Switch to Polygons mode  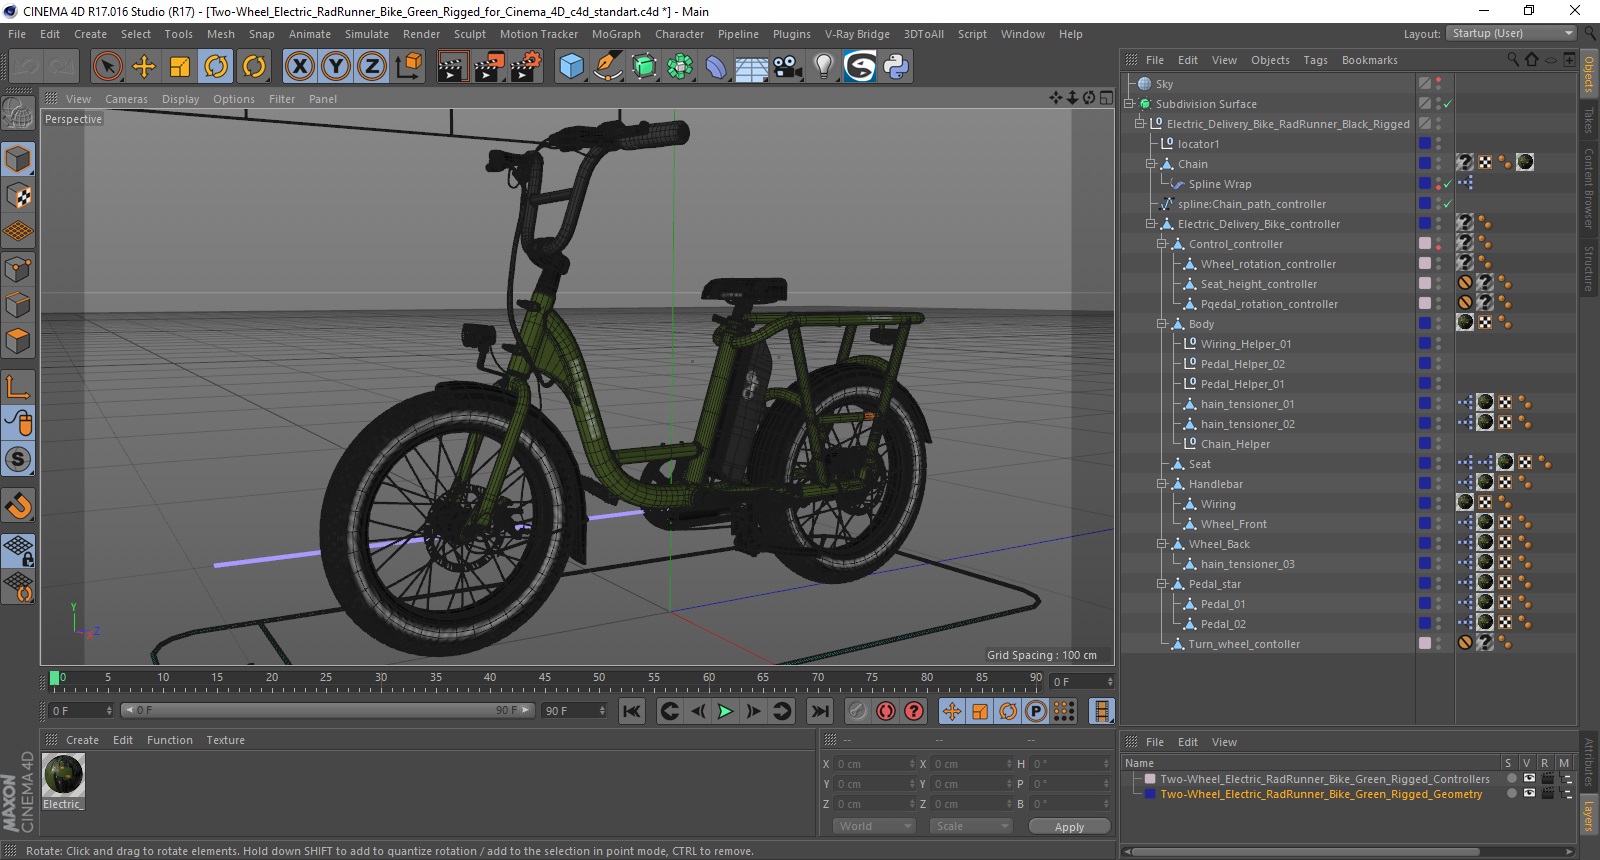click(18, 341)
